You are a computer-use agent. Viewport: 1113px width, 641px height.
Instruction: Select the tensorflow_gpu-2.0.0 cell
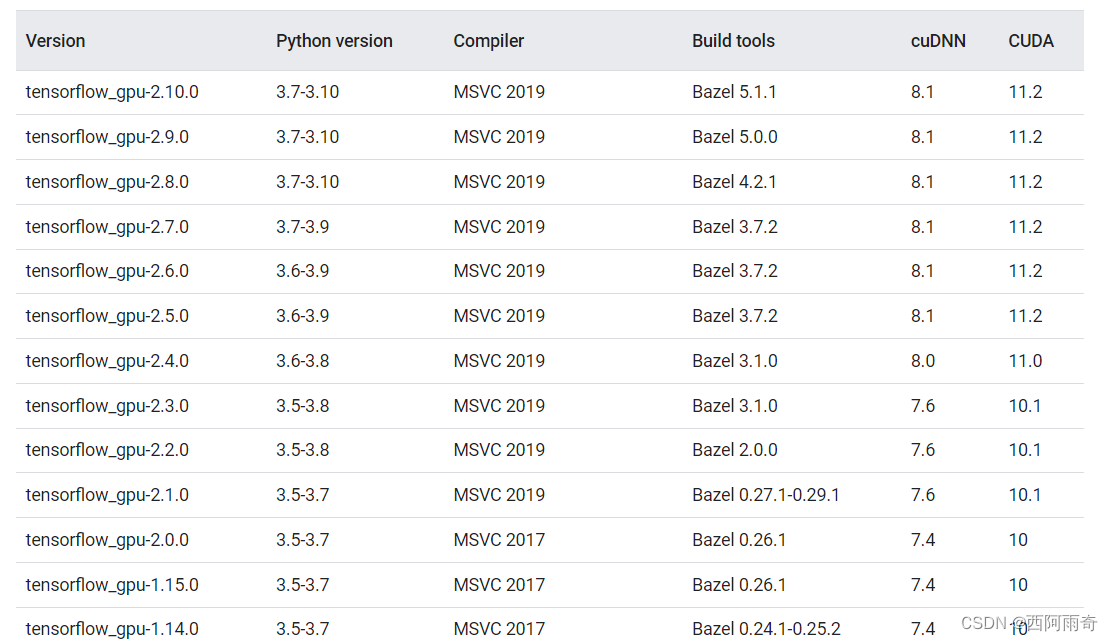pyautogui.click(x=107, y=540)
